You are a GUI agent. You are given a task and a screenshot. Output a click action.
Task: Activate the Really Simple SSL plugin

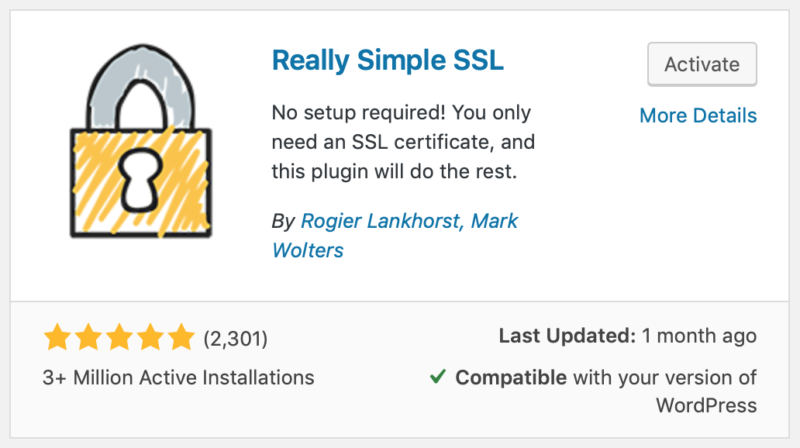(x=702, y=64)
